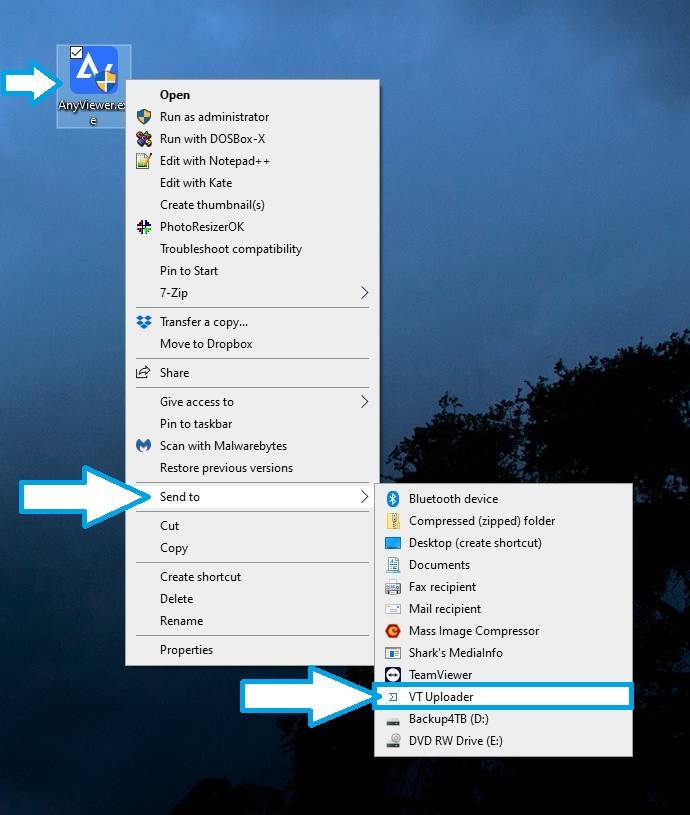Click the Run as administrator shield icon
This screenshot has width=690, height=815.
pyautogui.click(x=144, y=116)
